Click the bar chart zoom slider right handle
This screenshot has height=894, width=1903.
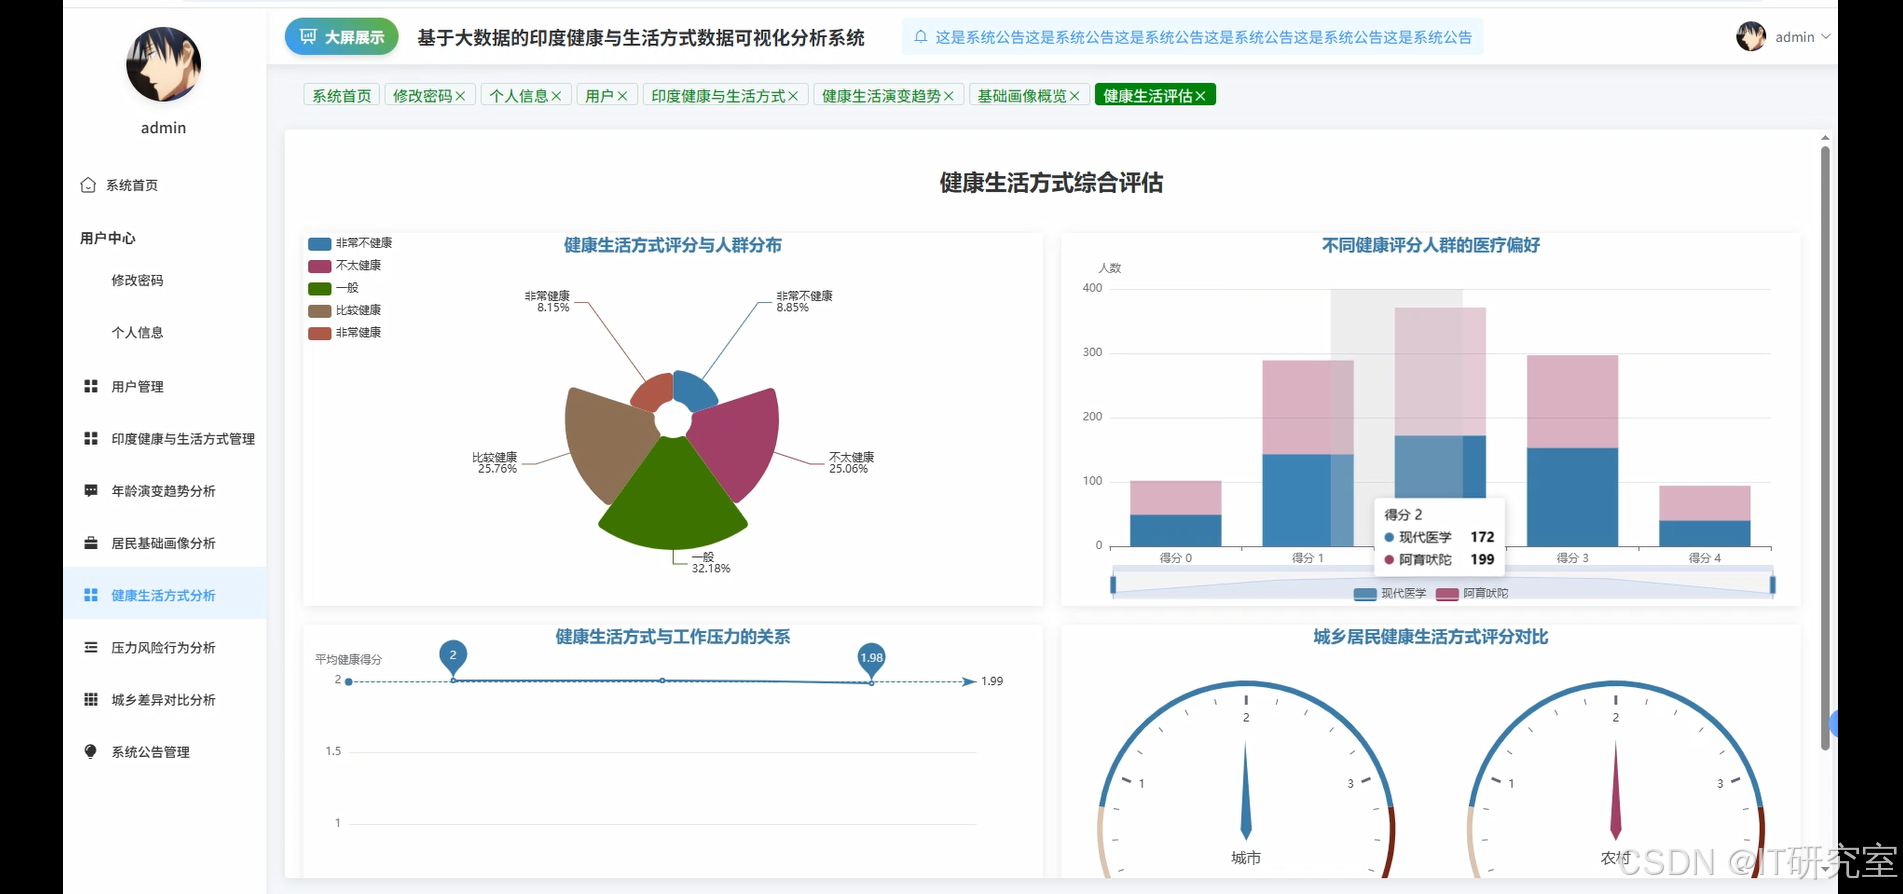[1772, 584]
